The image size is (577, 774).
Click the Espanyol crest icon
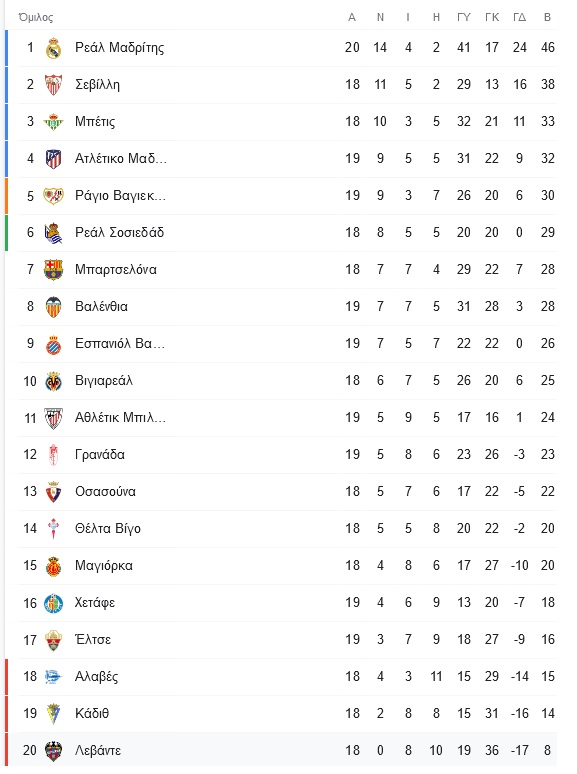(x=53, y=344)
